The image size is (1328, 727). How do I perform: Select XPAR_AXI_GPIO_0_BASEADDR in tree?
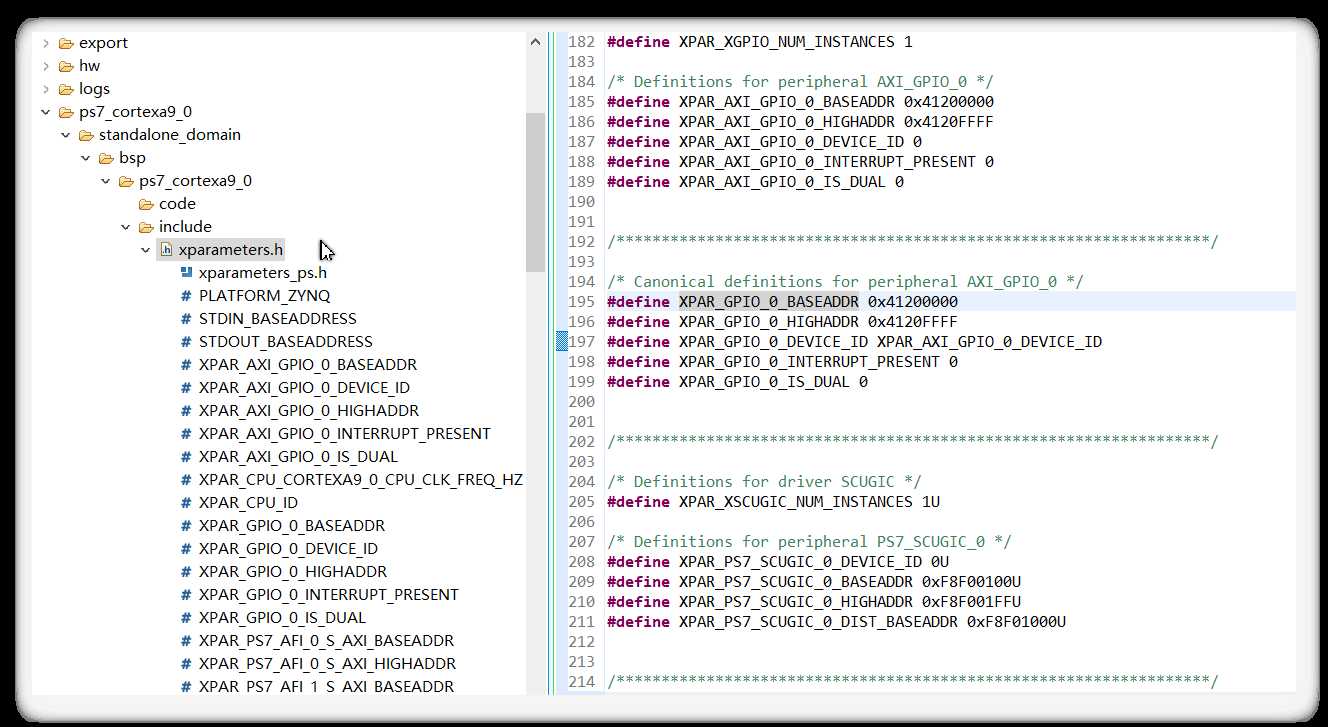click(x=308, y=365)
